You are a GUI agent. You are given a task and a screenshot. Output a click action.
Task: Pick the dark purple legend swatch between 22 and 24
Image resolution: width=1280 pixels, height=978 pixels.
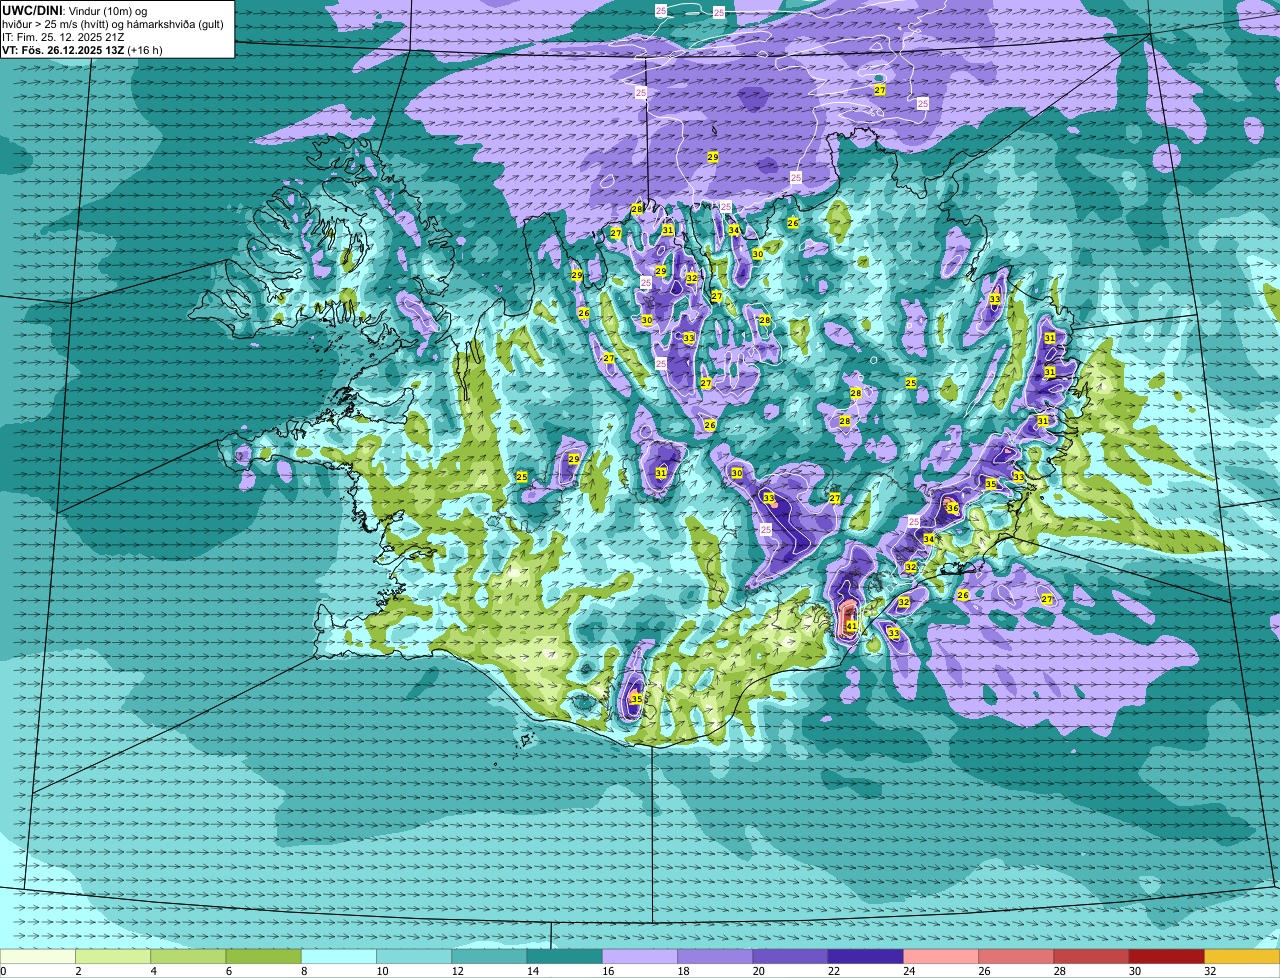(866, 957)
